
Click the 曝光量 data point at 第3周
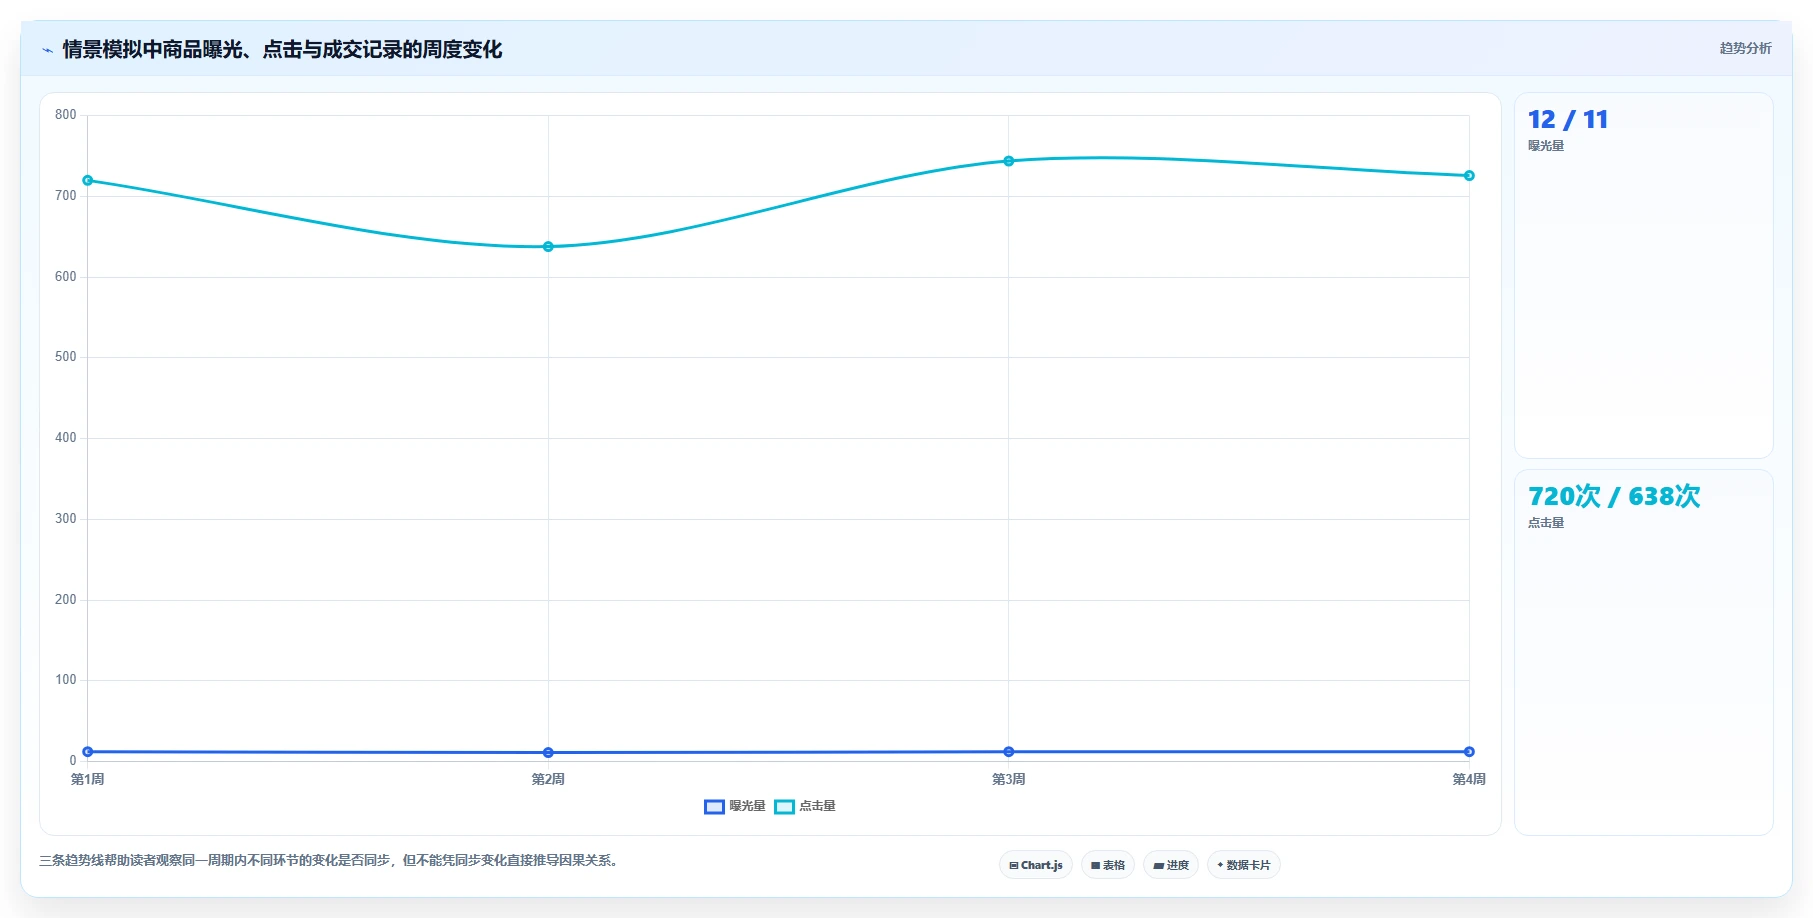(x=1009, y=752)
